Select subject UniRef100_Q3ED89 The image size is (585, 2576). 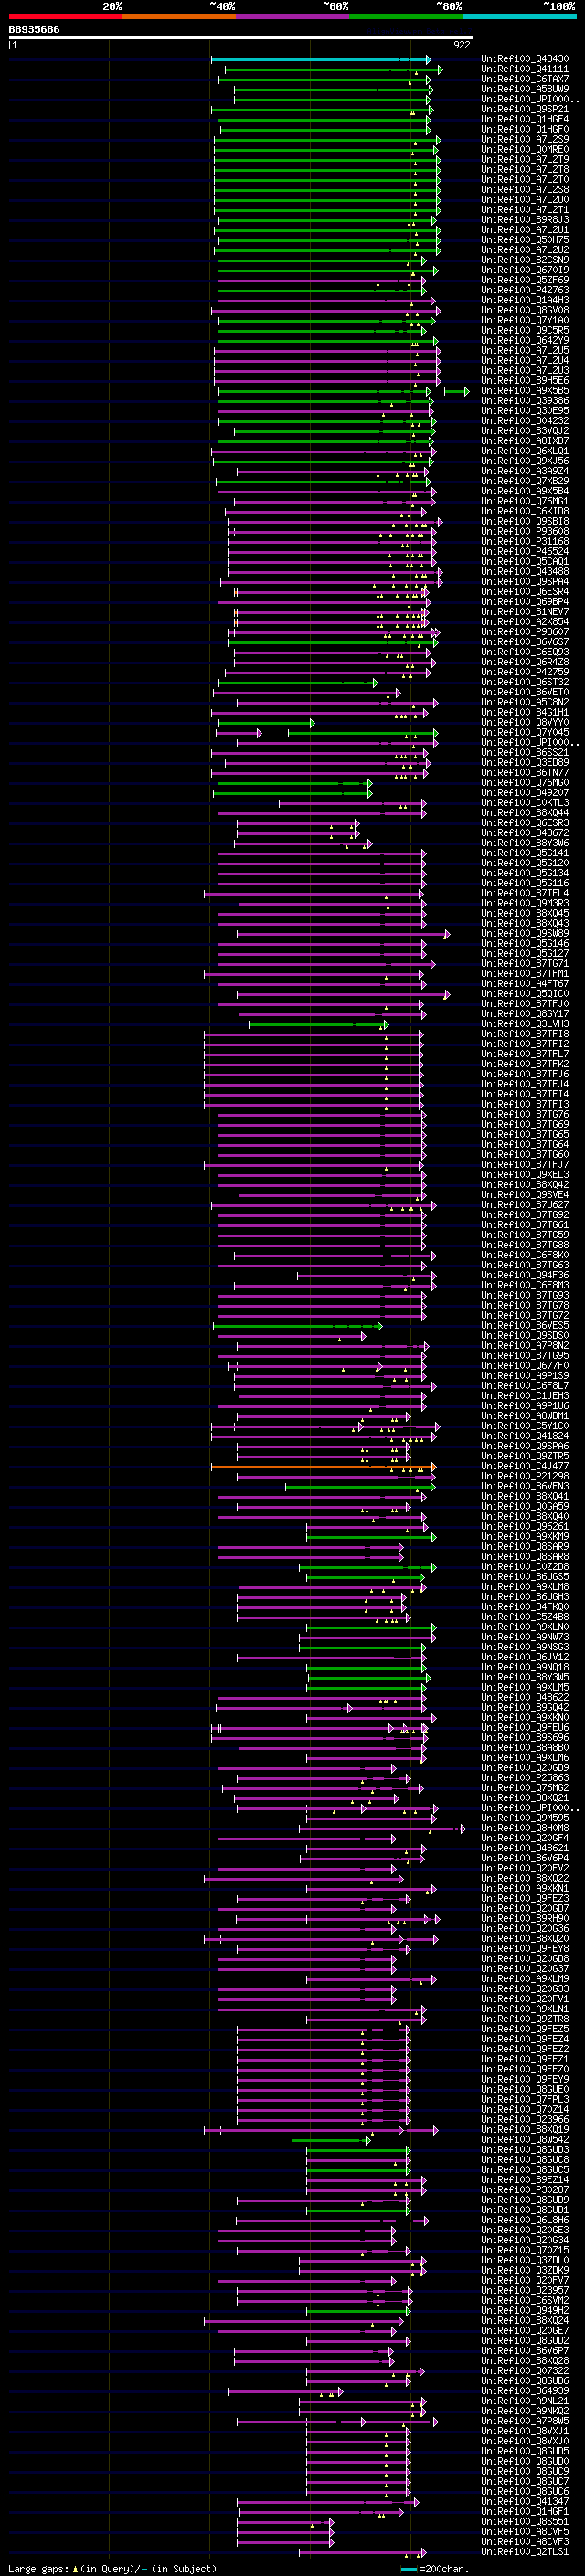[525, 763]
